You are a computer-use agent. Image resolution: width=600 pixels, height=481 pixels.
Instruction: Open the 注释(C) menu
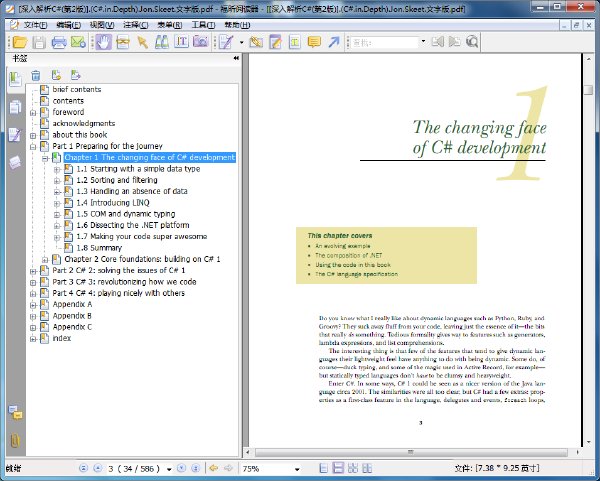coord(135,25)
